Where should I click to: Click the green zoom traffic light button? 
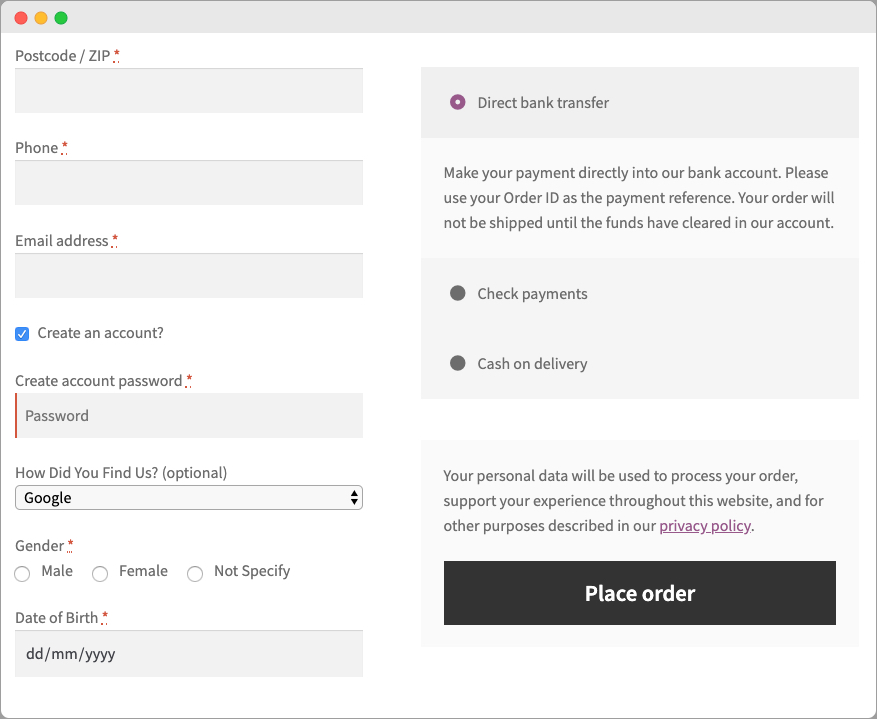tap(60, 17)
